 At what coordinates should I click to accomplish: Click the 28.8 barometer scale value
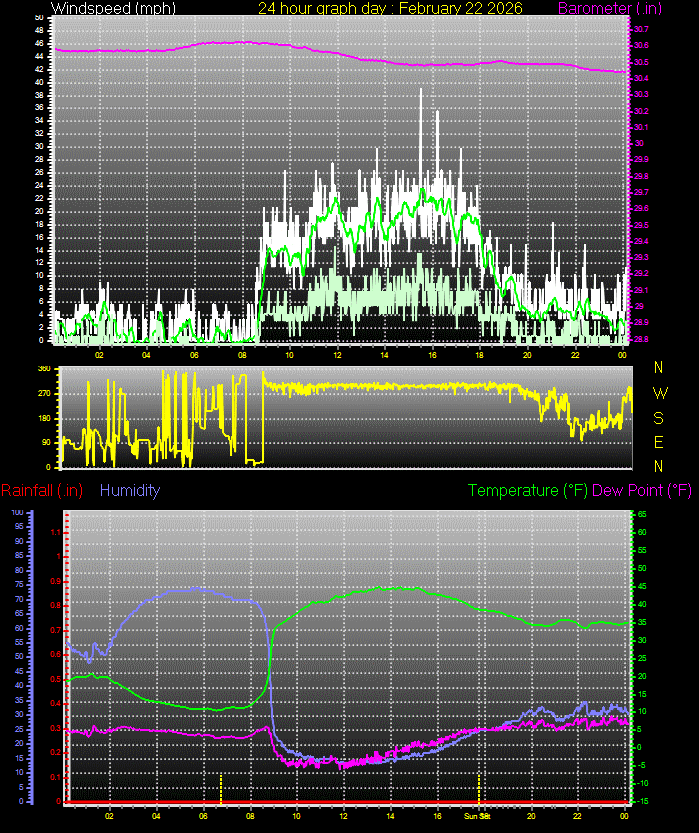pyautogui.click(x=641, y=339)
